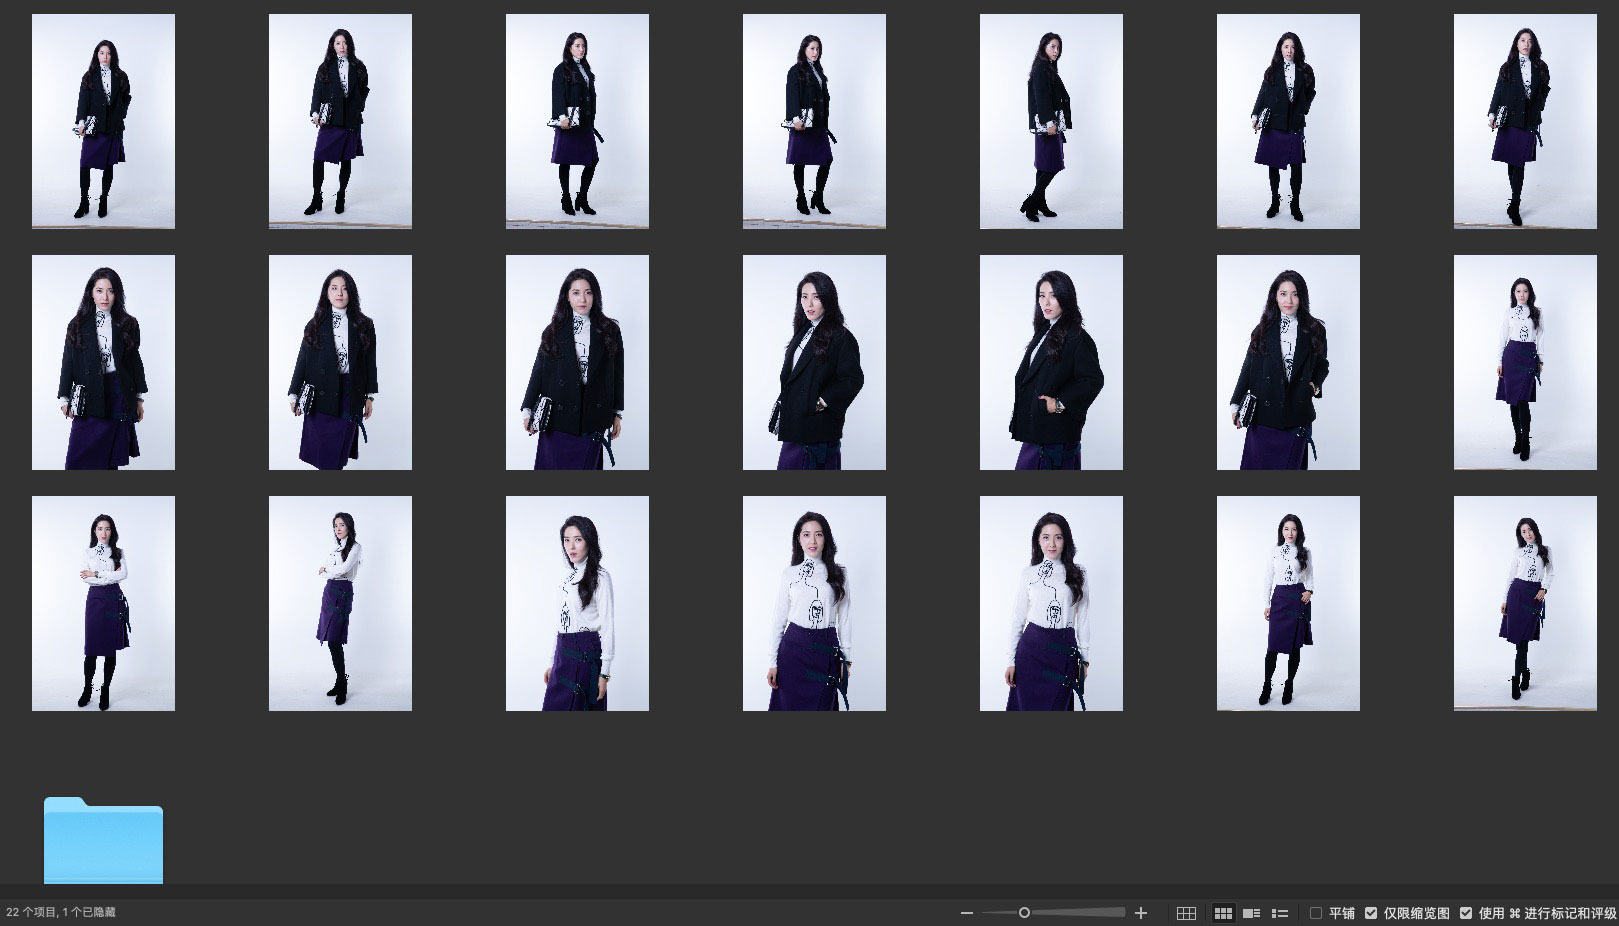Image resolution: width=1619 pixels, height=926 pixels.
Task: Click the thumbnail size slider handle
Action: (1024, 913)
